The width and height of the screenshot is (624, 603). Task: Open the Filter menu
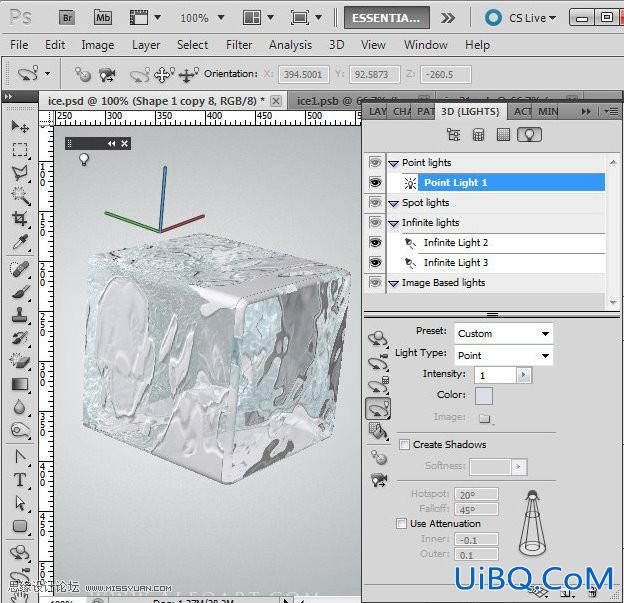(239, 45)
